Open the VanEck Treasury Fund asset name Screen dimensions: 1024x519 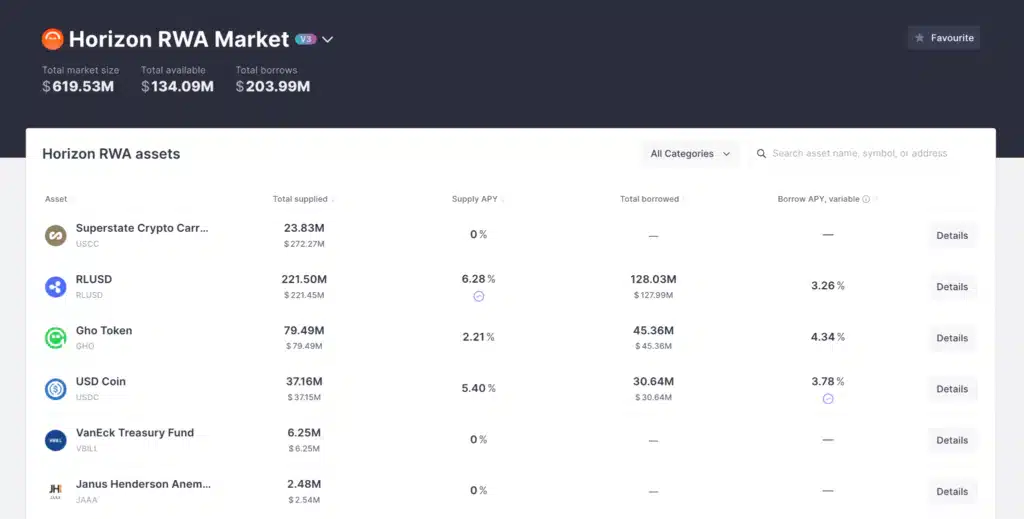pyautogui.click(x=134, y=433)
